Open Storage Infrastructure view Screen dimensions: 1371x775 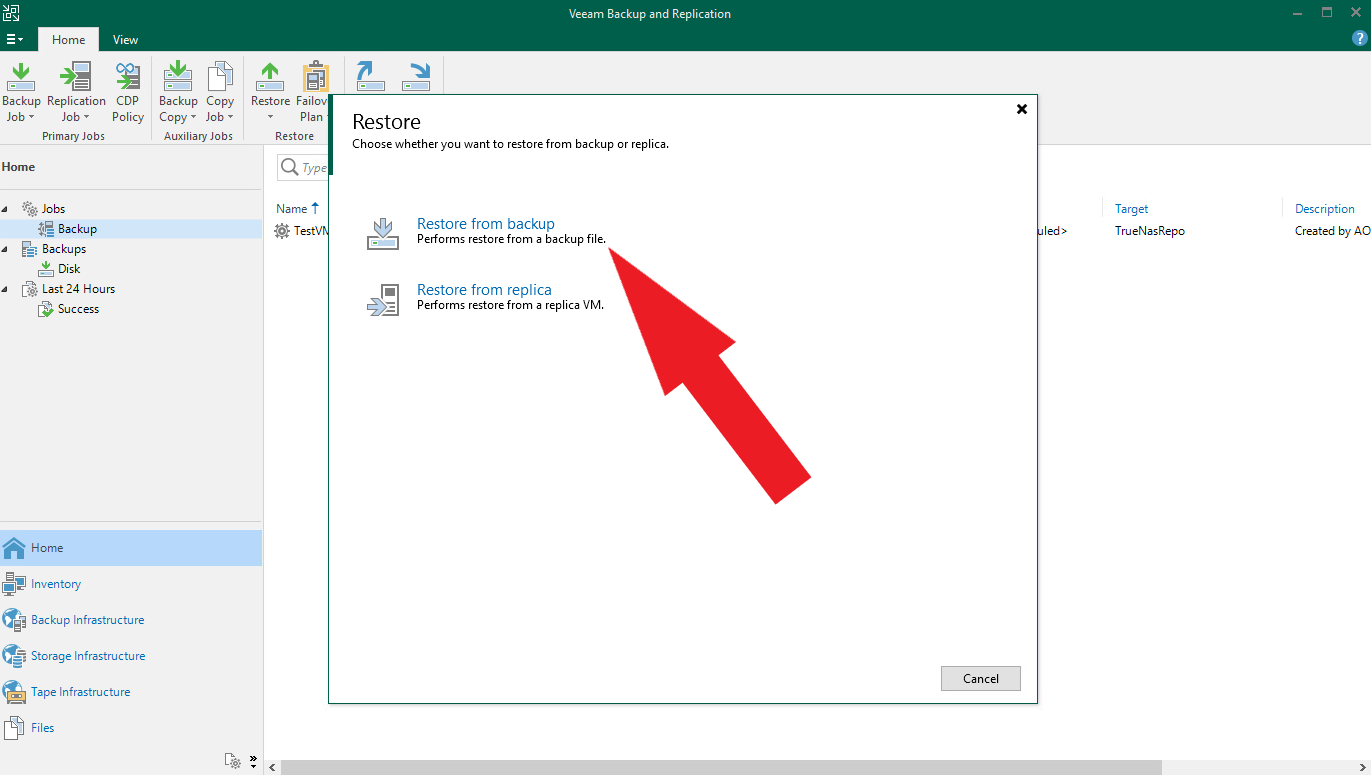click(x=88, y=656)
